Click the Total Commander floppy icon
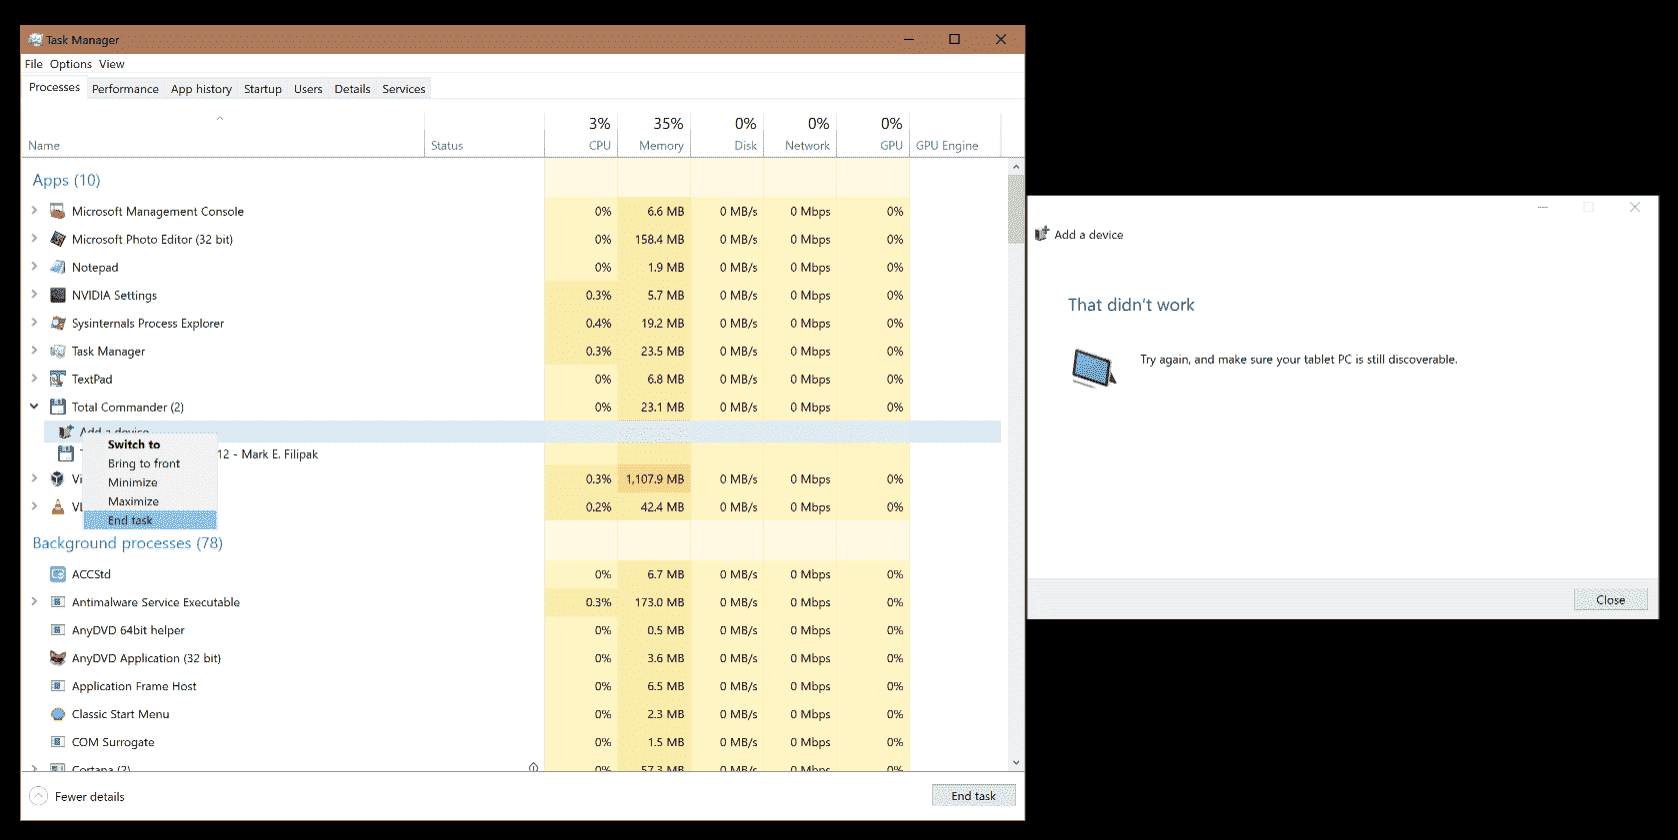Screen dimensions: 1678x840 pos(58,407)
